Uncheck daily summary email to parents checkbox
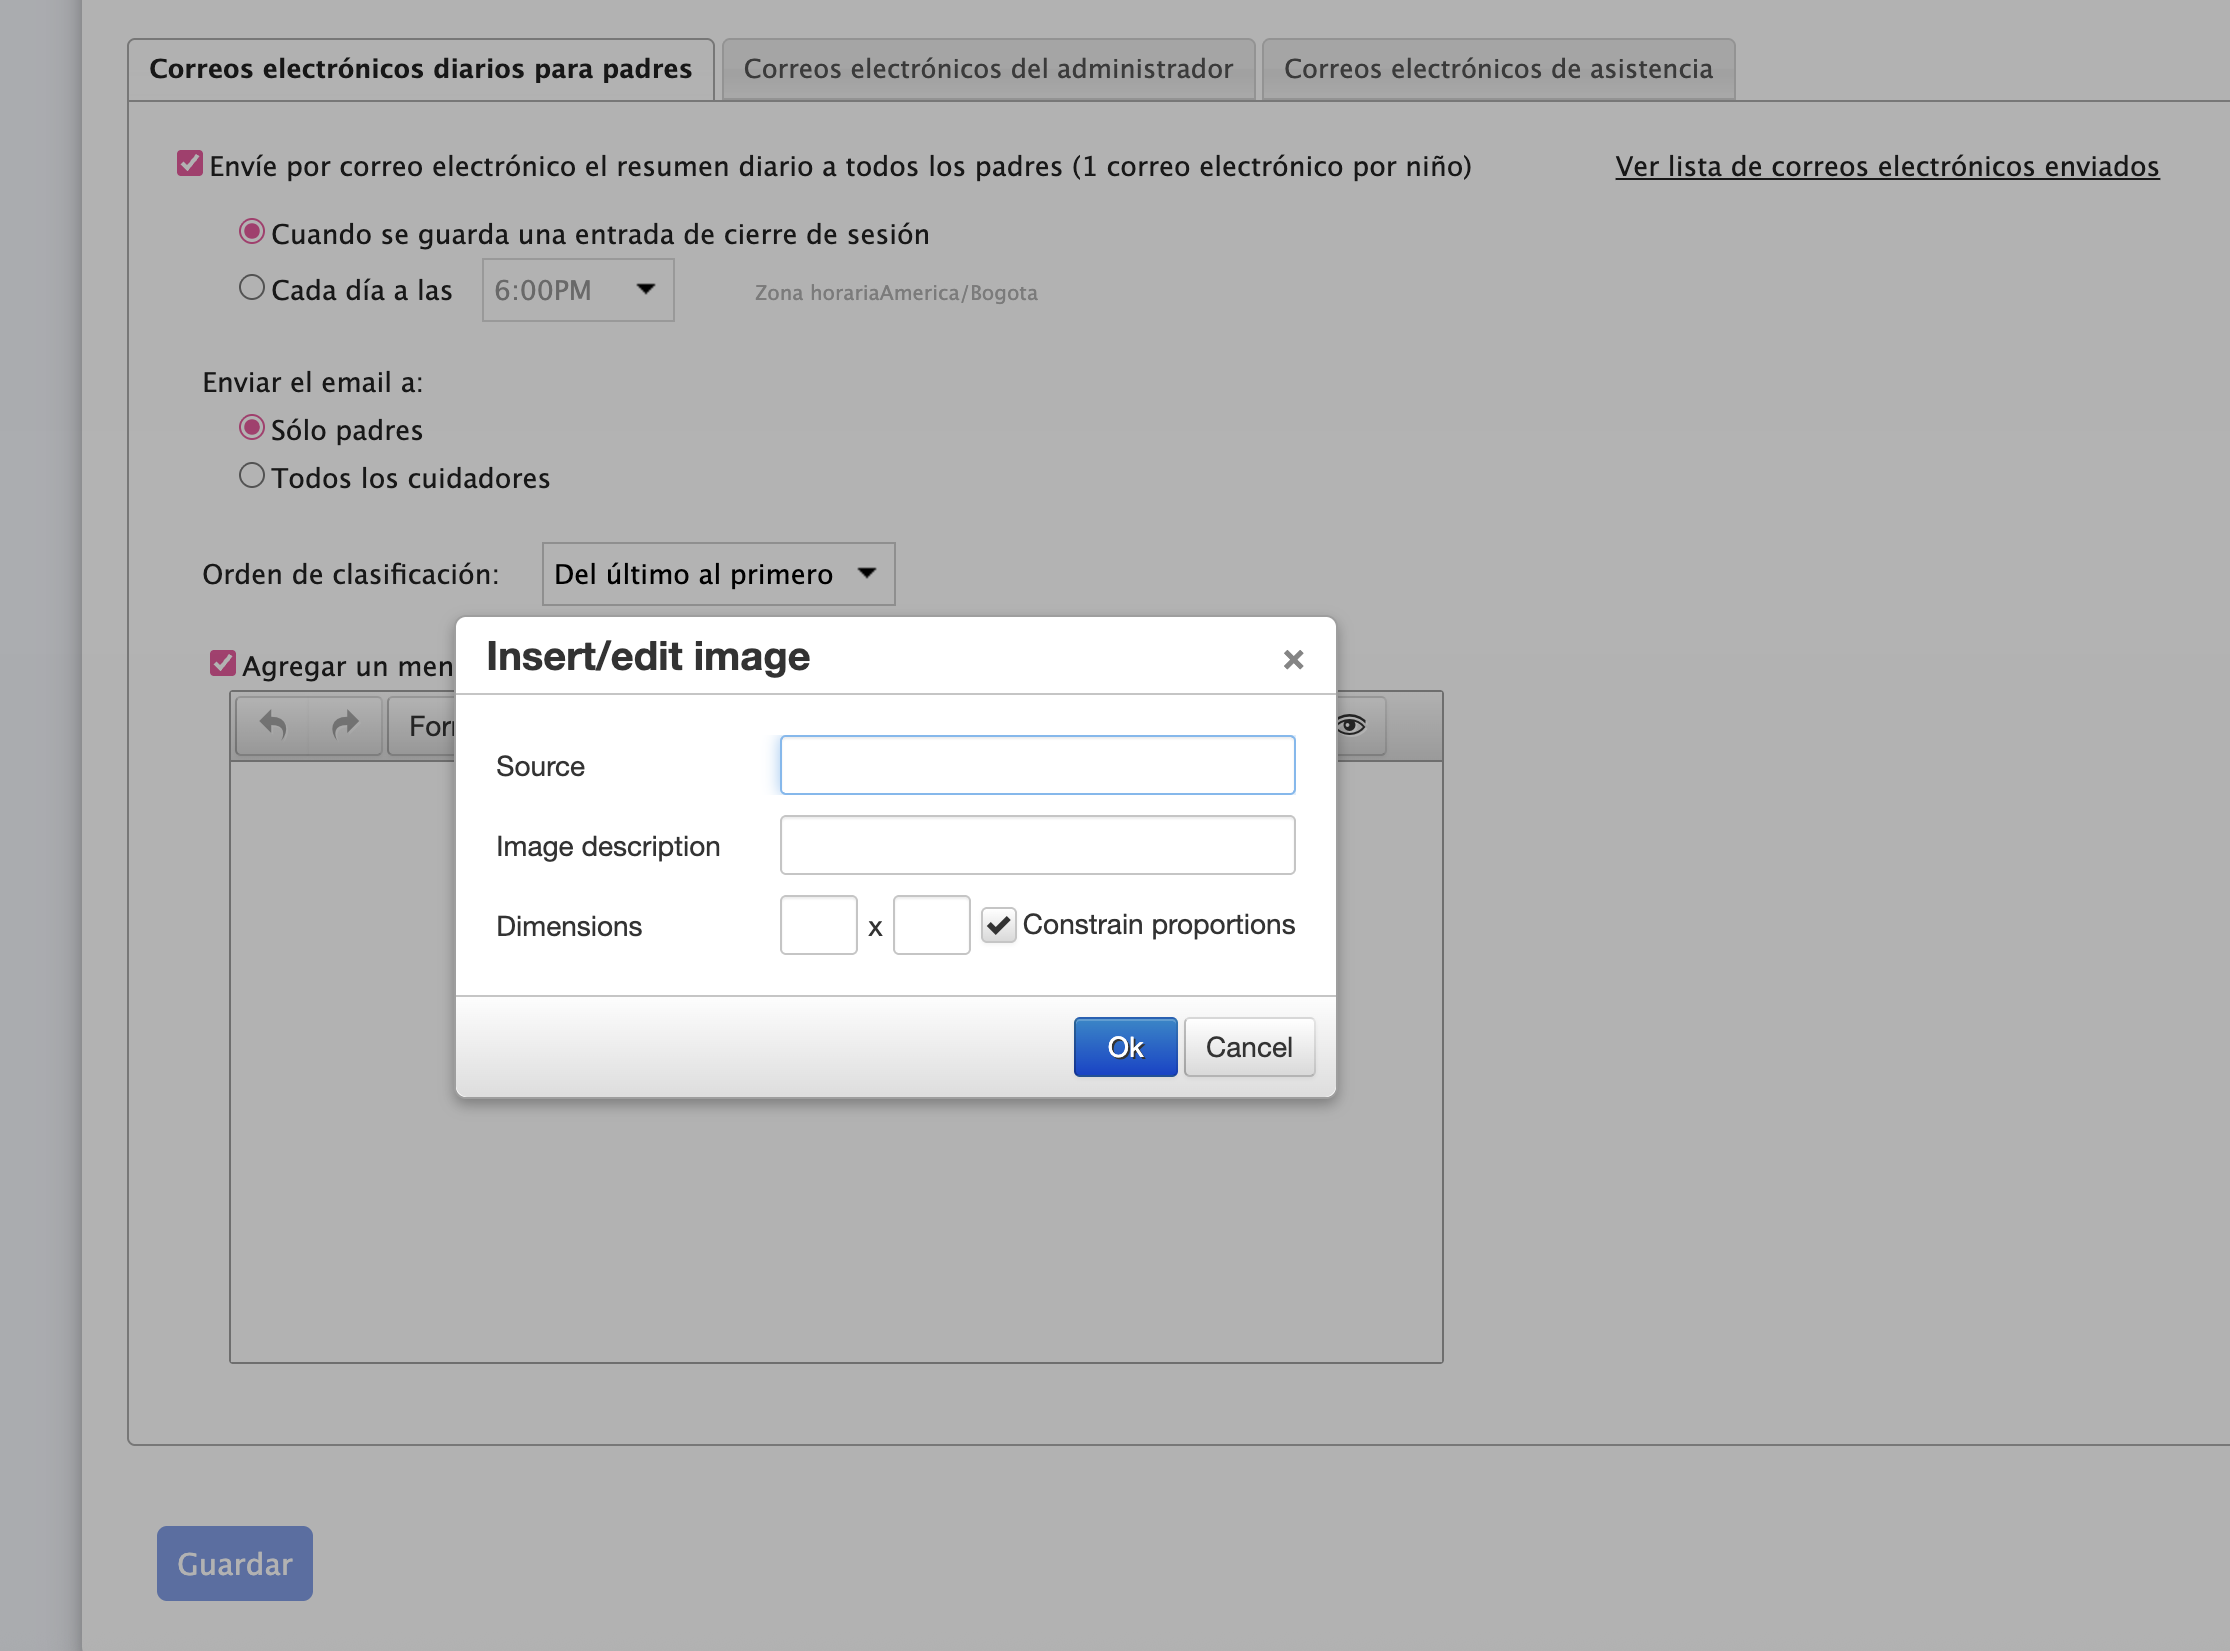Screen dimensions: 2230x1651 click(x=190, y=163)
